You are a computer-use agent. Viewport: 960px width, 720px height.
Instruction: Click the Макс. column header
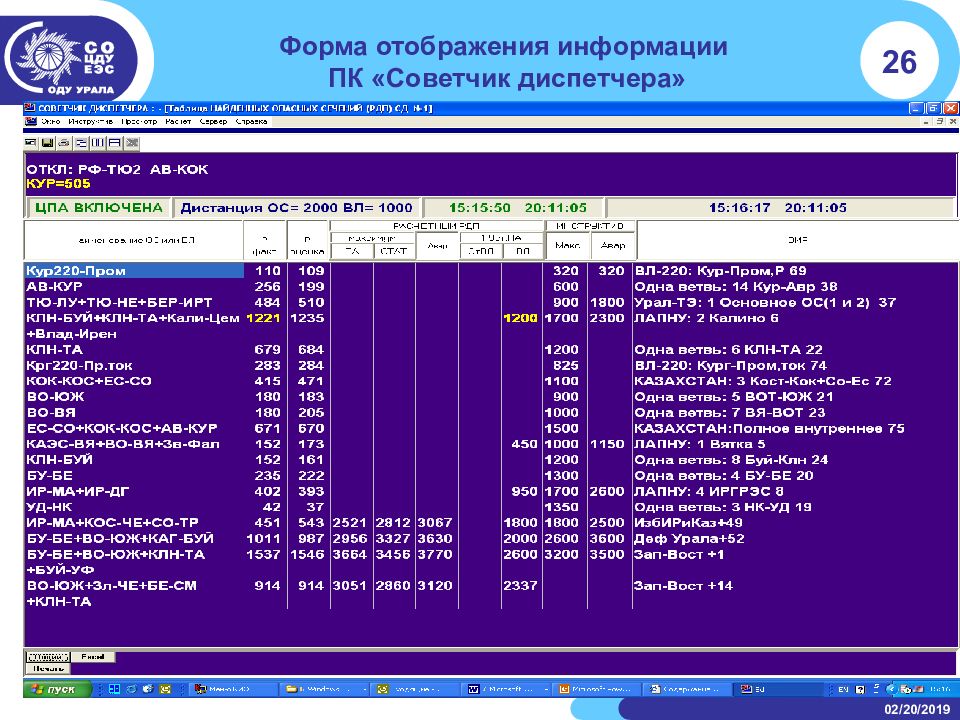(x=568, y=245)
